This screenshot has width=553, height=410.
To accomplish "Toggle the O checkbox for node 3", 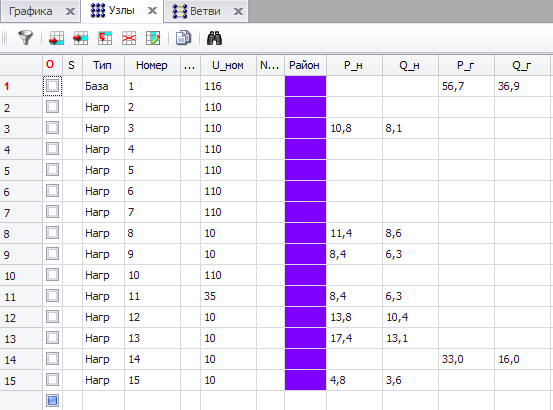I will coord(53,128).
